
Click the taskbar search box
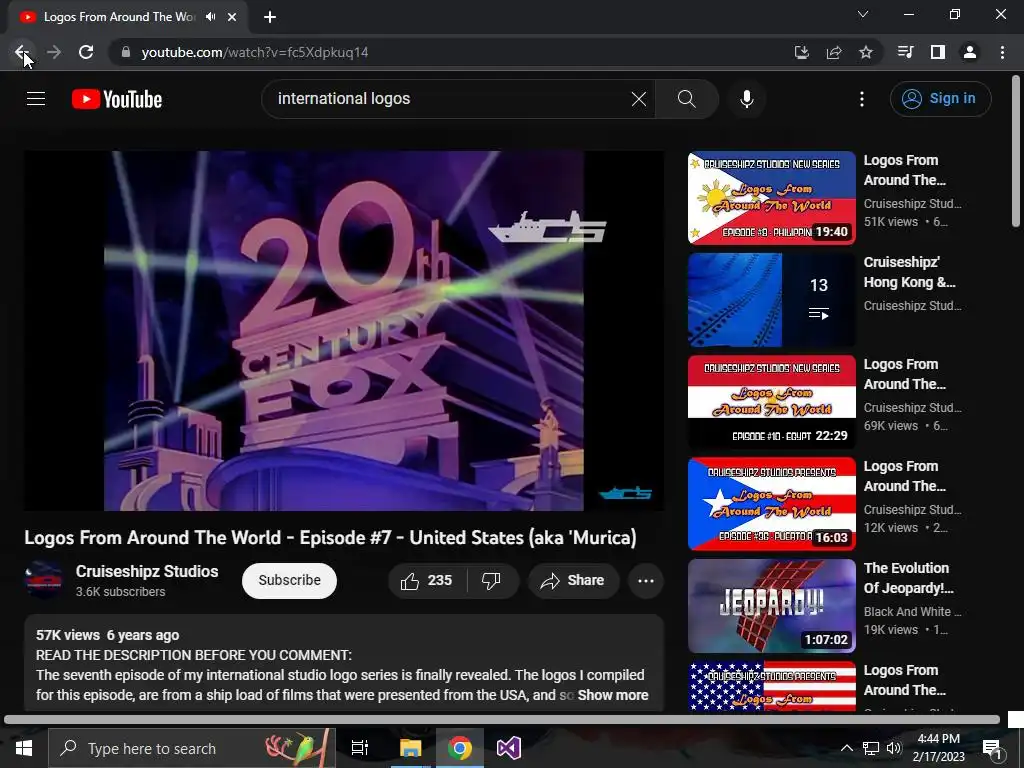(192, 748)
